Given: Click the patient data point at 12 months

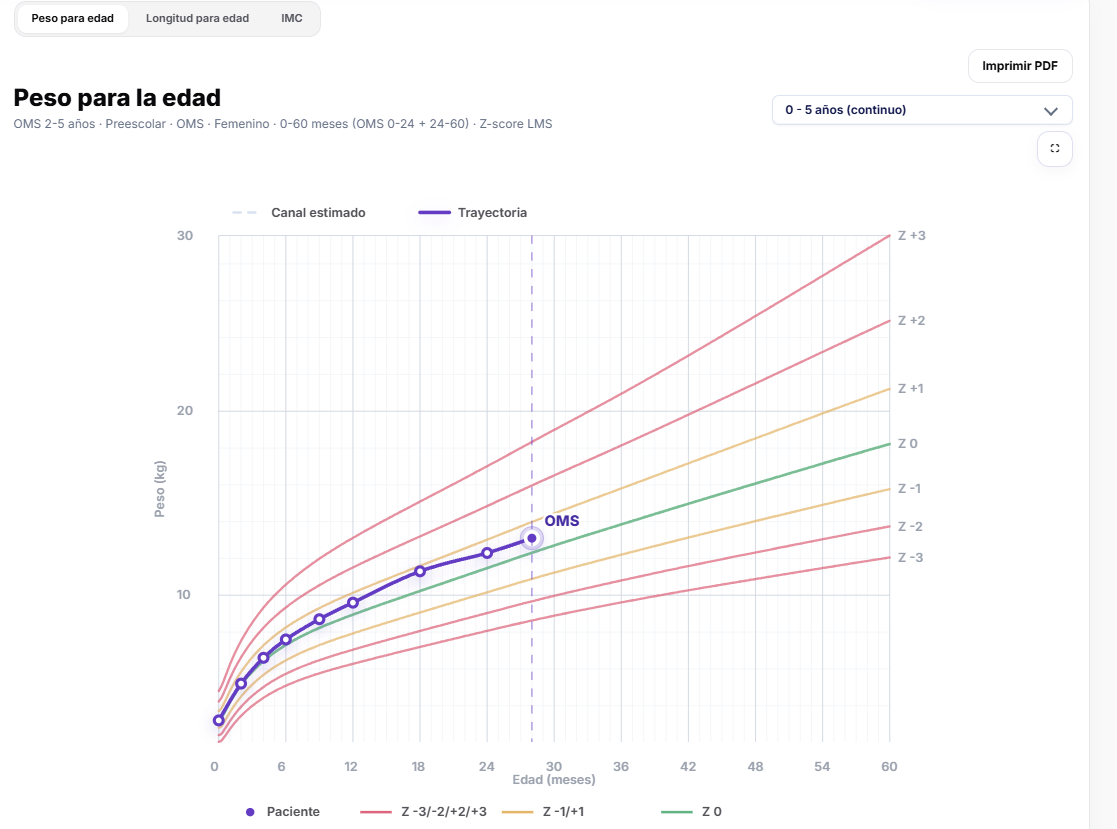Looking at the screenshot, I should point(353,603).
